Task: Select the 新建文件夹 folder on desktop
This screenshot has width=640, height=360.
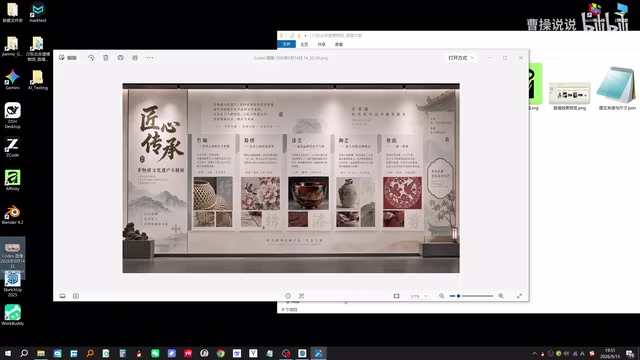Action: [x=12, y=12]
